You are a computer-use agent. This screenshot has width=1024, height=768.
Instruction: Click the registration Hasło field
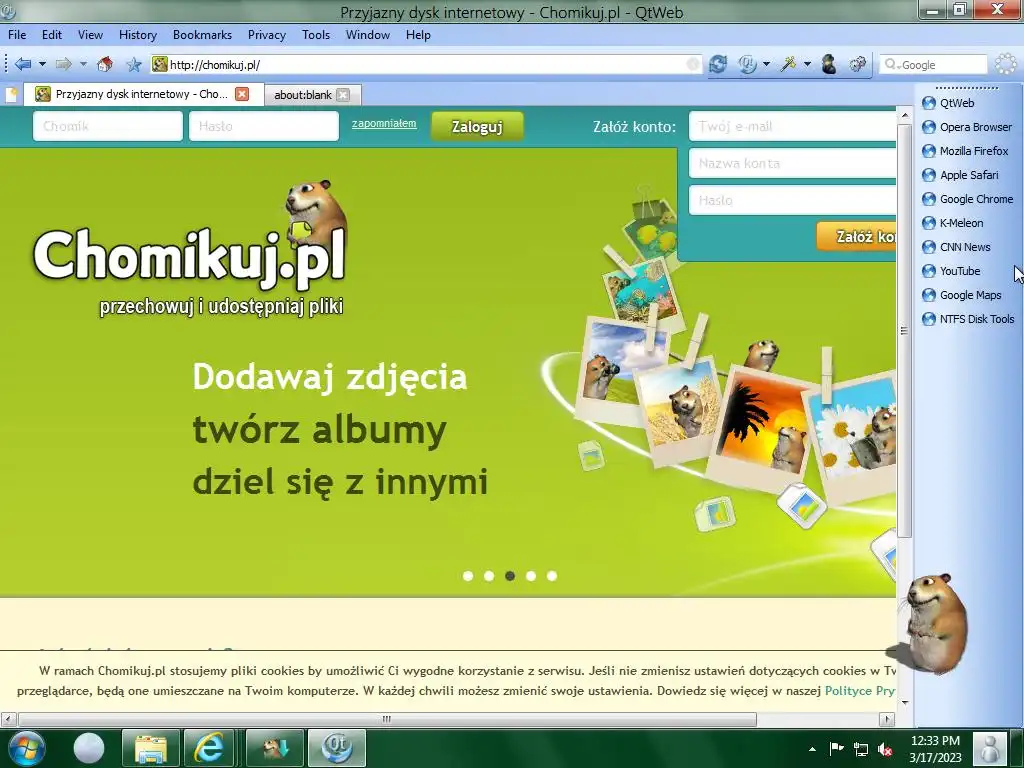(792, 200)
